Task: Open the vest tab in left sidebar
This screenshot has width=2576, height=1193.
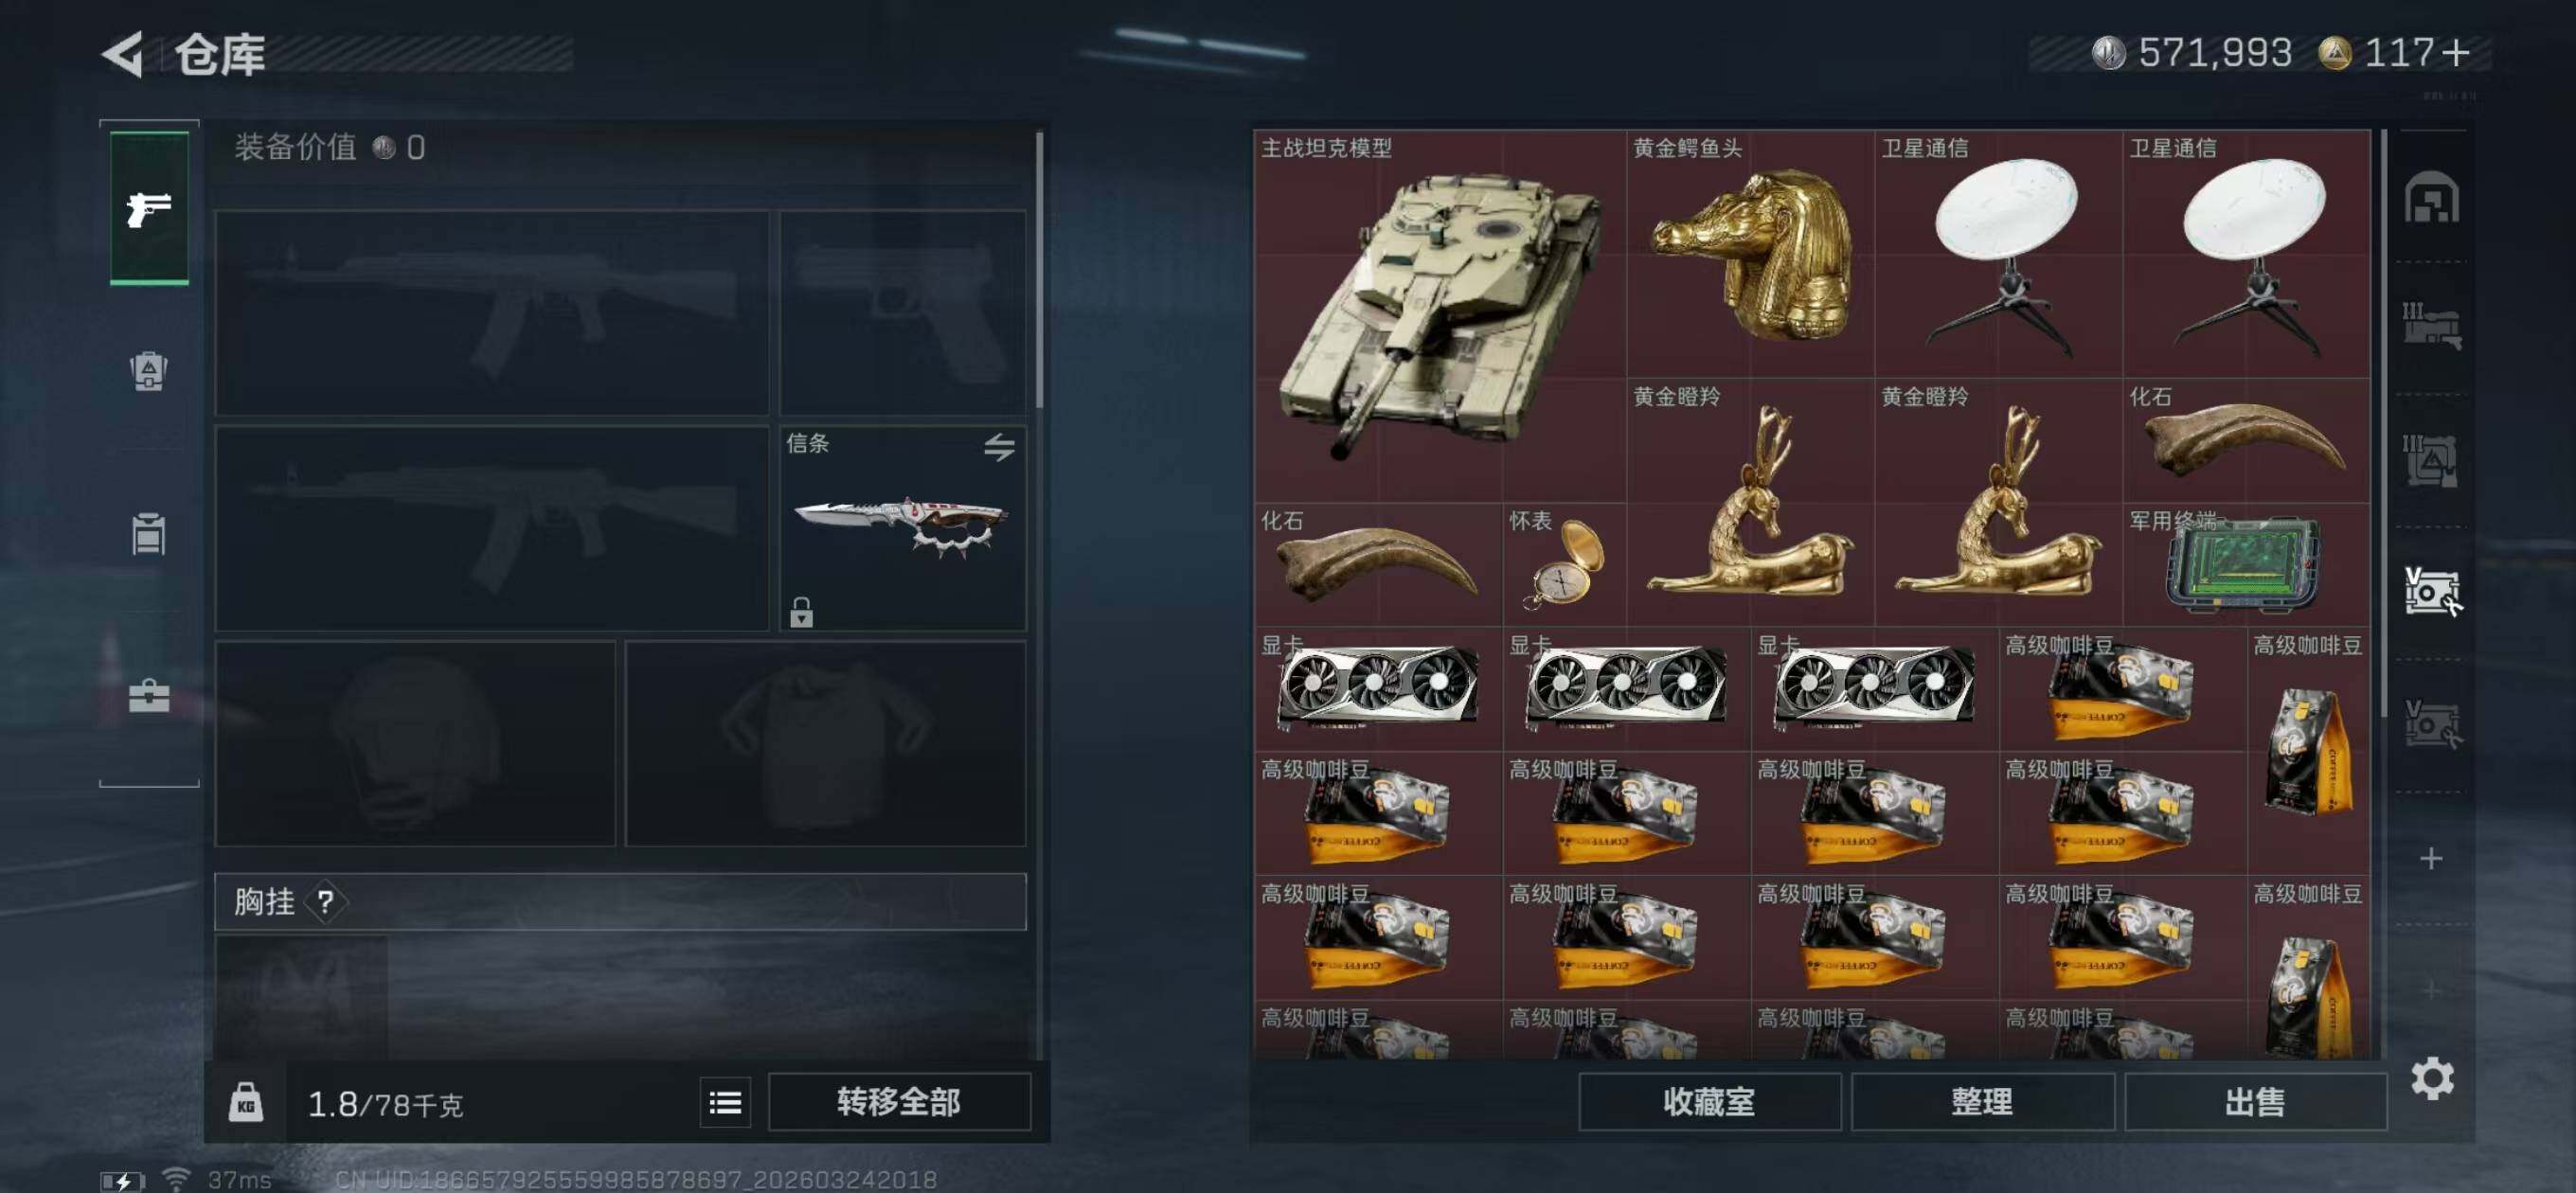Action: tap(149, 533)
